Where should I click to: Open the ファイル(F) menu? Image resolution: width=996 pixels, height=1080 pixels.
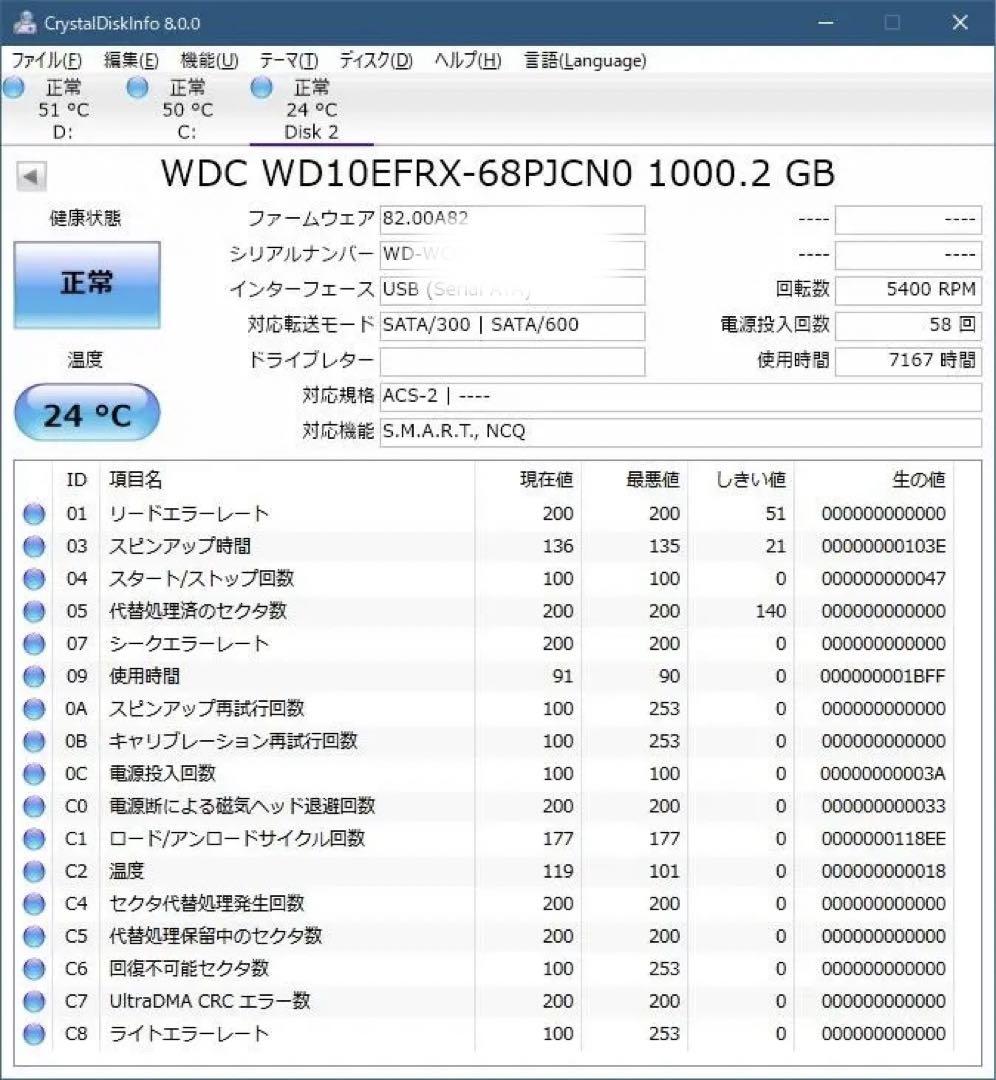tap(47, 61)
